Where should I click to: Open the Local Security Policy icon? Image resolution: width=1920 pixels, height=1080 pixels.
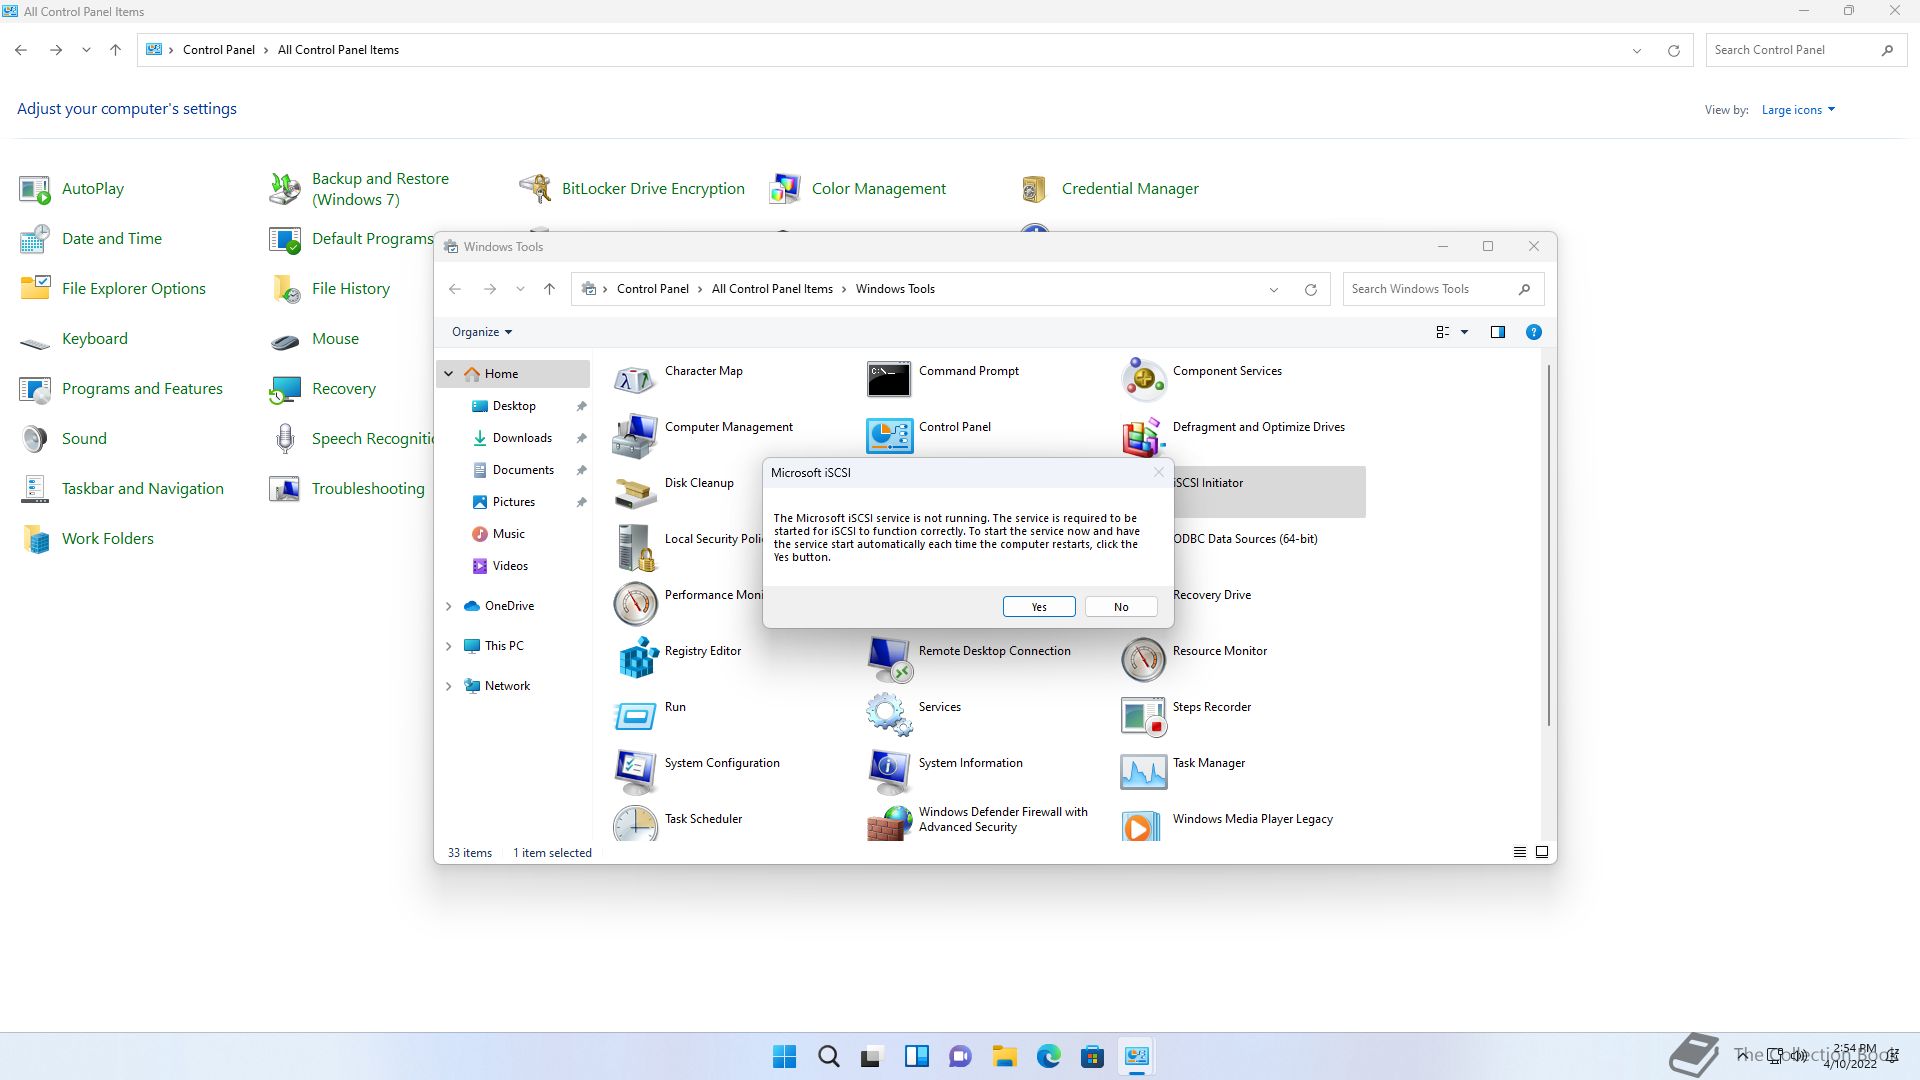[x=635, y=548]
